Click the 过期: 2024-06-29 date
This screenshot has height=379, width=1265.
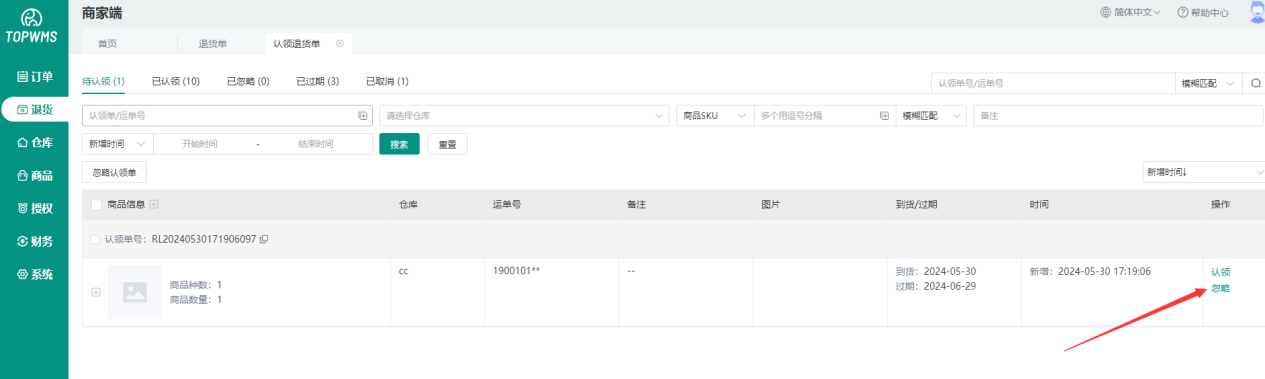tap(935, 286)
